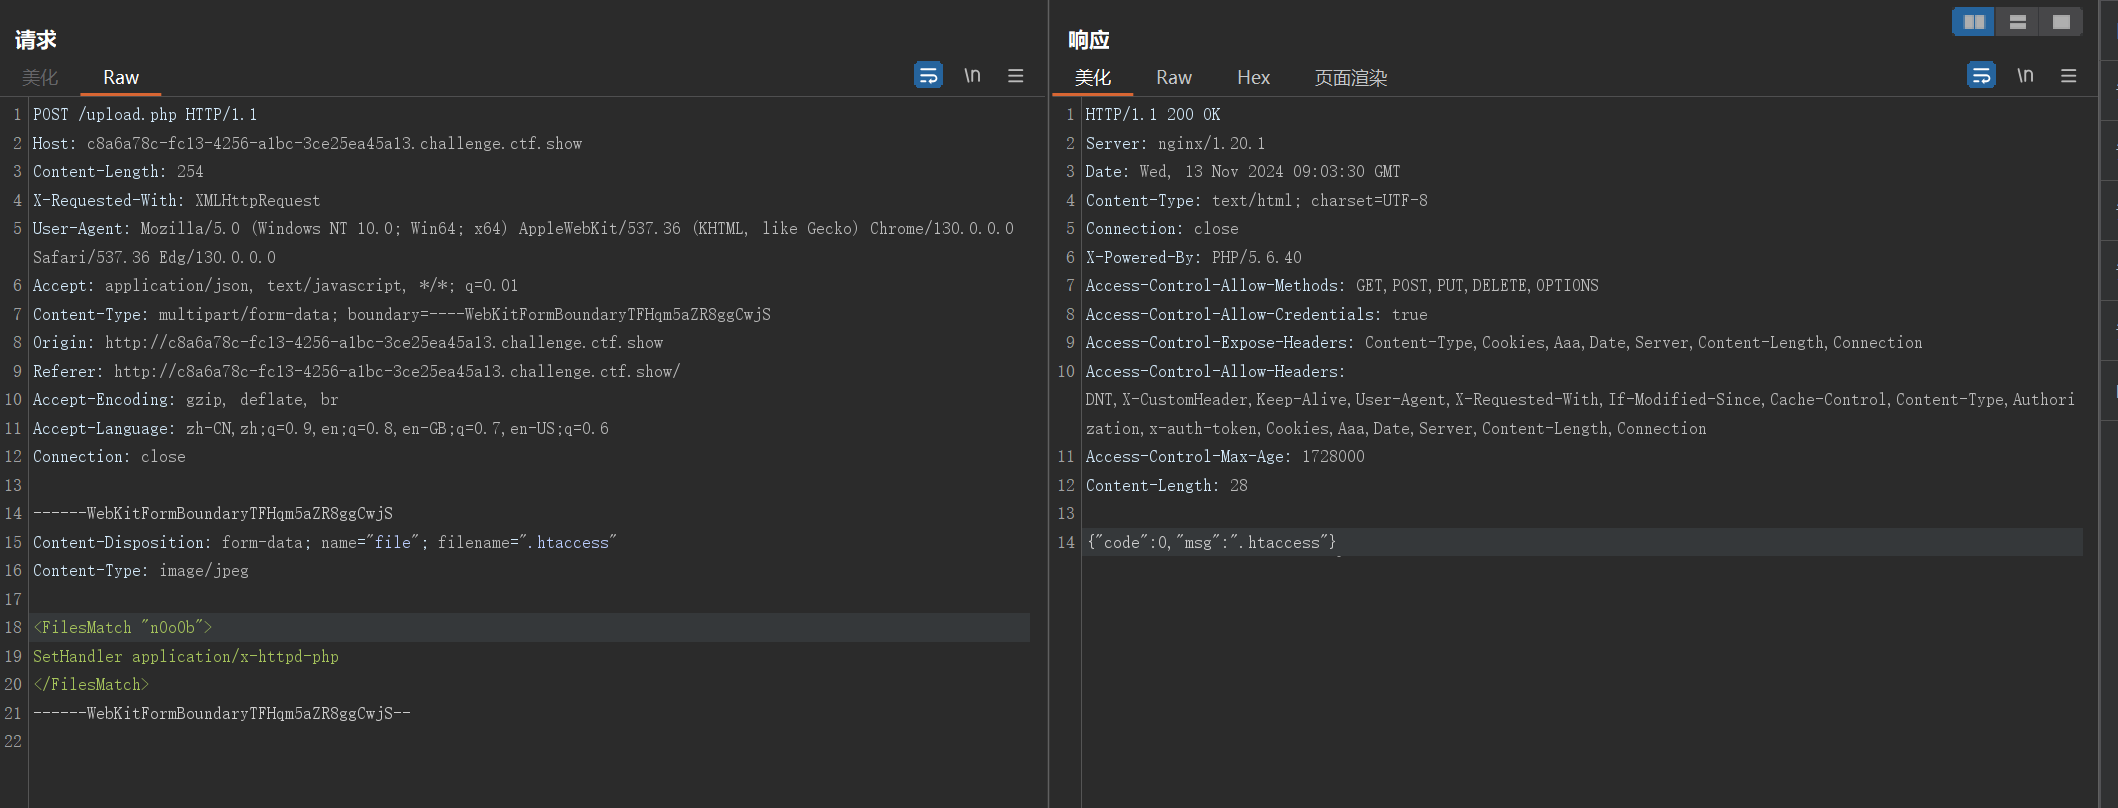Click the POST /upload.php request line

tap(145, 114)
